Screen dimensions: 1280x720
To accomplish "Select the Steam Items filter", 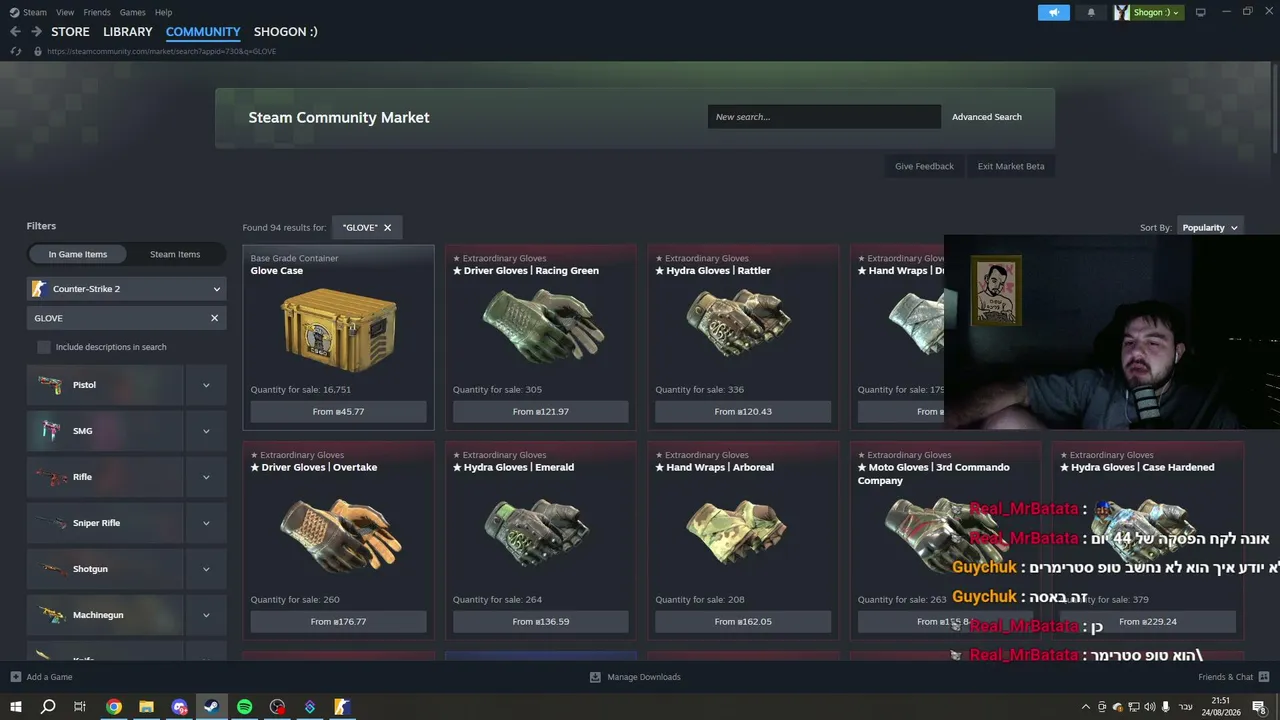I will coord(175,254).
